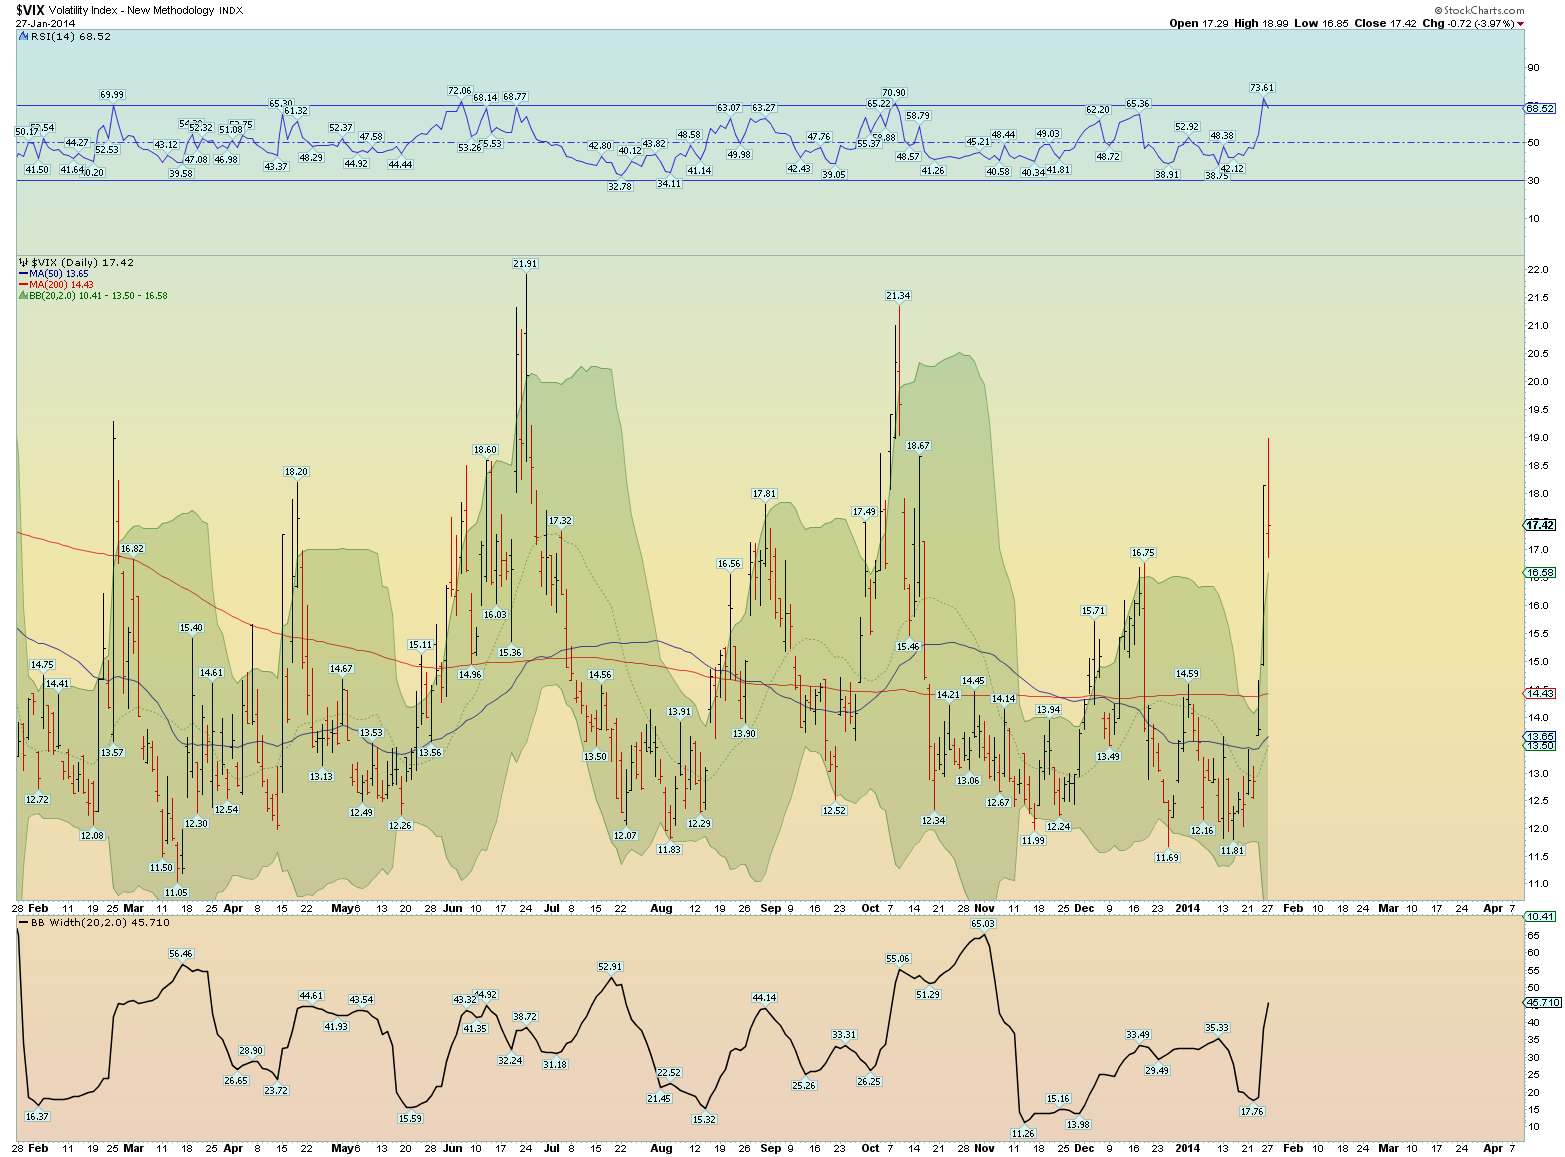Viewport: 1565px width, 1157px height.
Task: Click the 18.67 price high label
Action: (918, 445)
